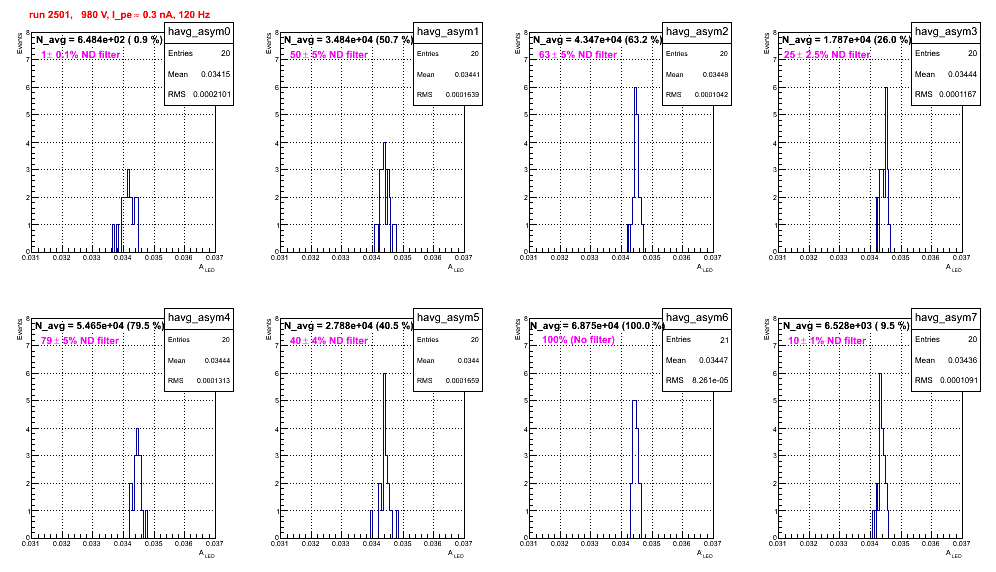This screenshot has width=996, height=572.
Task: Click N_avg = 4.347e+04 (63.2 %) label
Action: tap(597, 39)
